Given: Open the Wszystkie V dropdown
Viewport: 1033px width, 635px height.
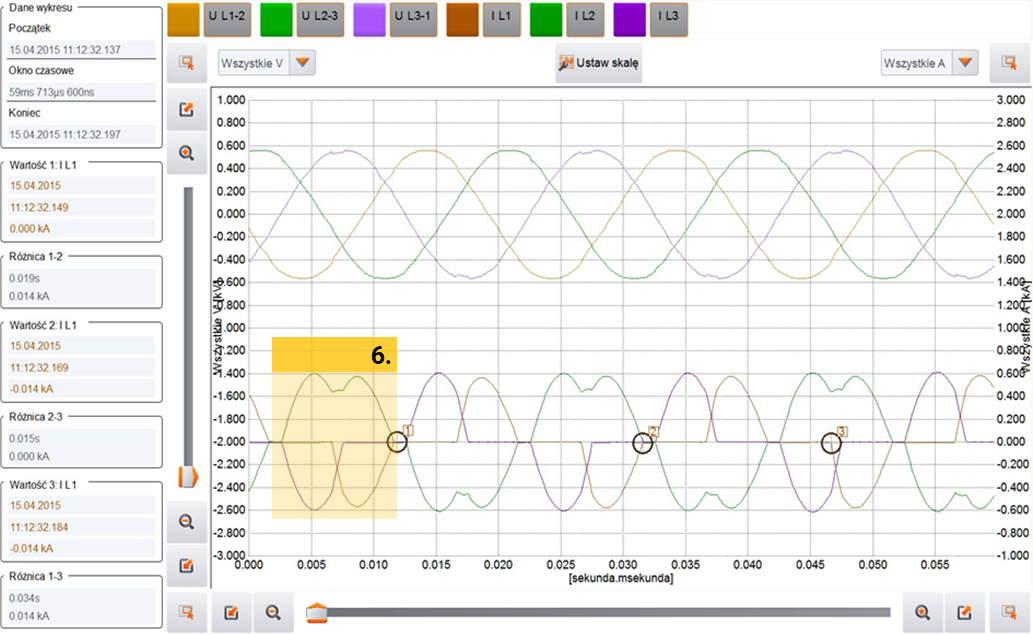Looking at the screenshot, I should pyautogui.click(x=304, y=63).
